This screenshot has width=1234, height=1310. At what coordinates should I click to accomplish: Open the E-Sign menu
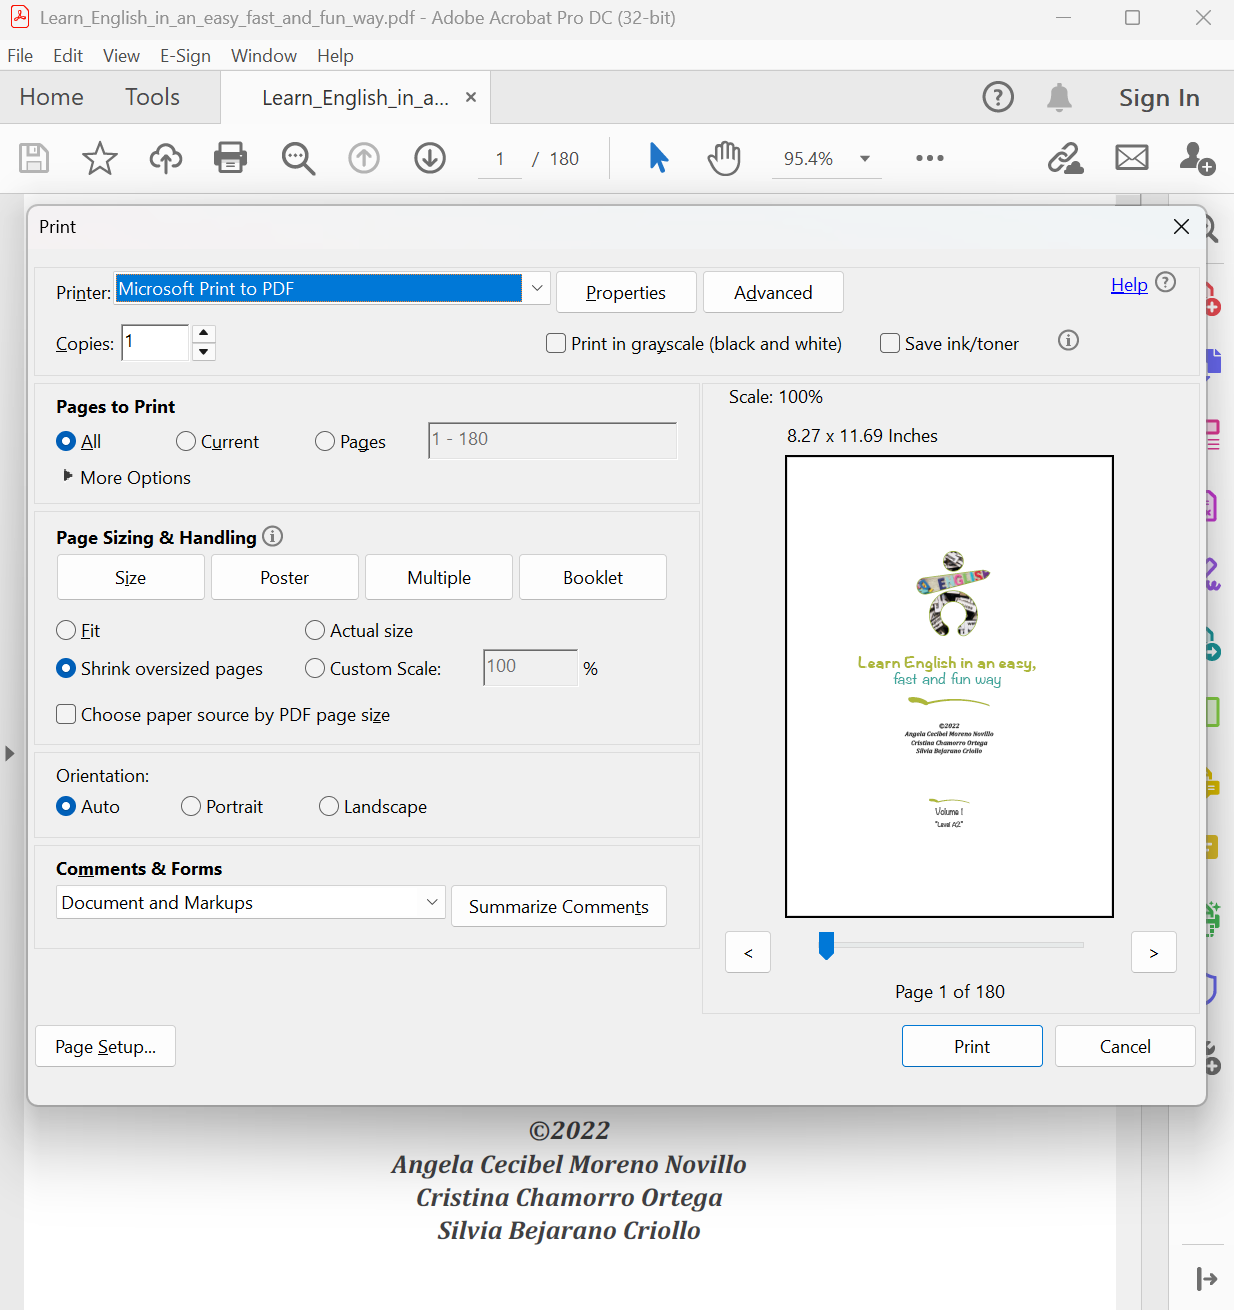point(185,56)
